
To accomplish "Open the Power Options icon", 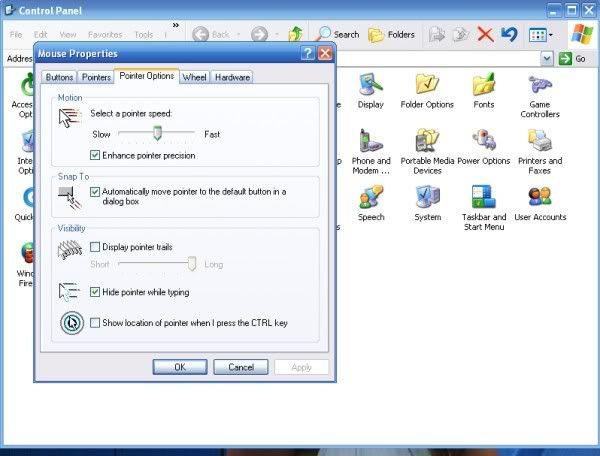I will tap(484, 147).
